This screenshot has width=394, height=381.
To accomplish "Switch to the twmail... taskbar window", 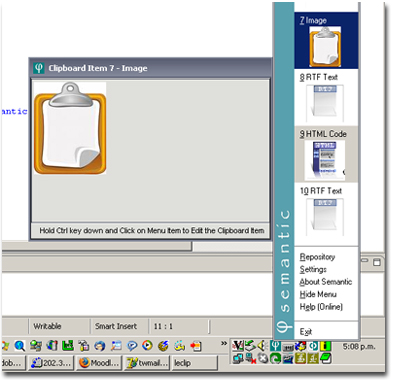I will coord(147,363).
